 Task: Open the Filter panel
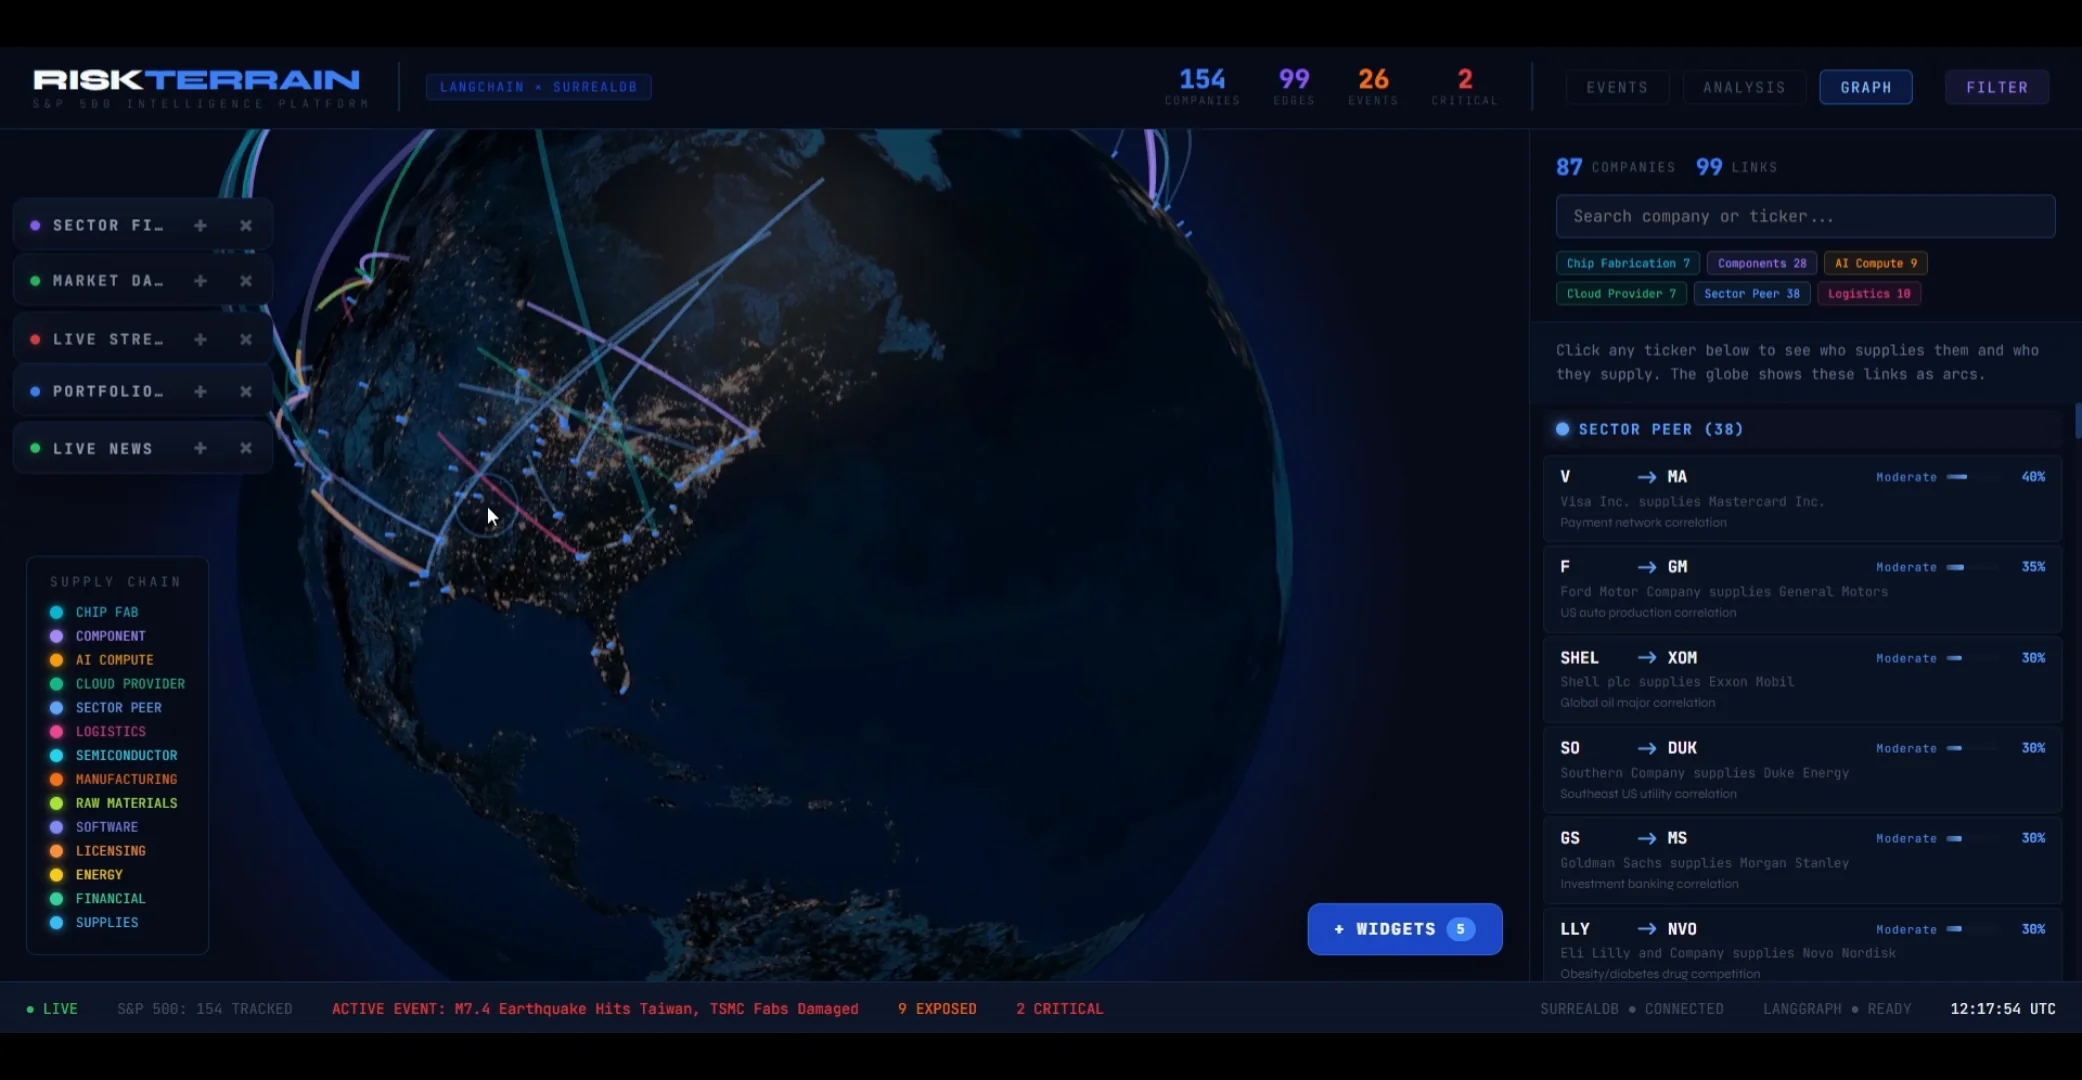click(x=1997, y=87)
